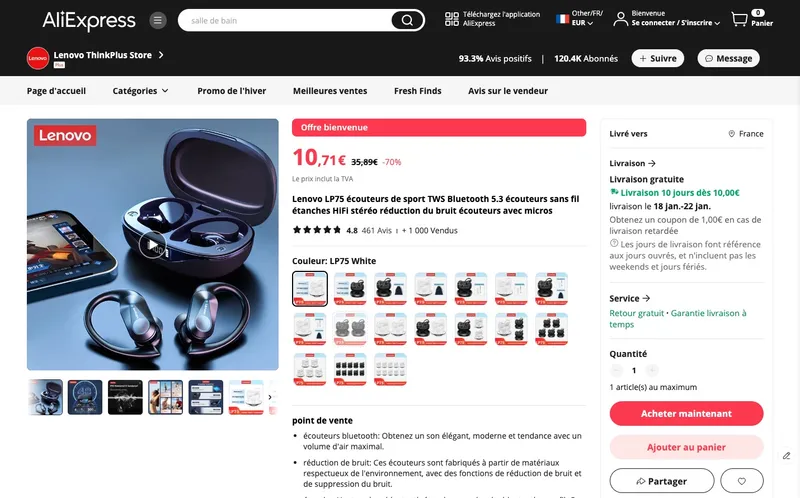Viewport: 800px width, 498px height.
Task: Open the shopping cart icon
Action: [739, 19]
